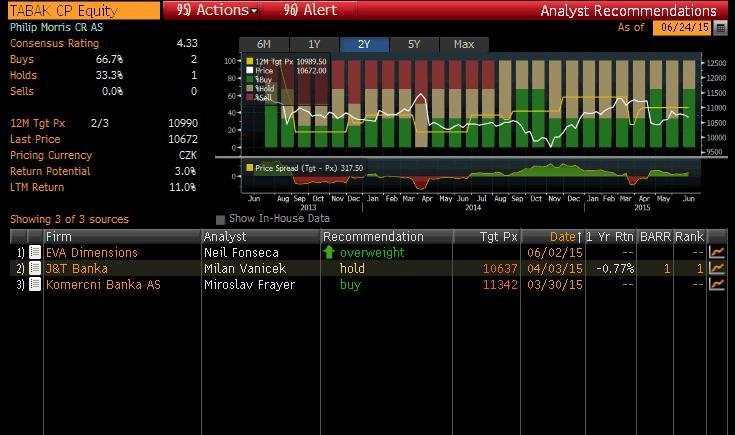The width and height of the screenshot is (735, 435).
Task: Click target price 11342
Action: pyautogui.click(x=500, y=285)
